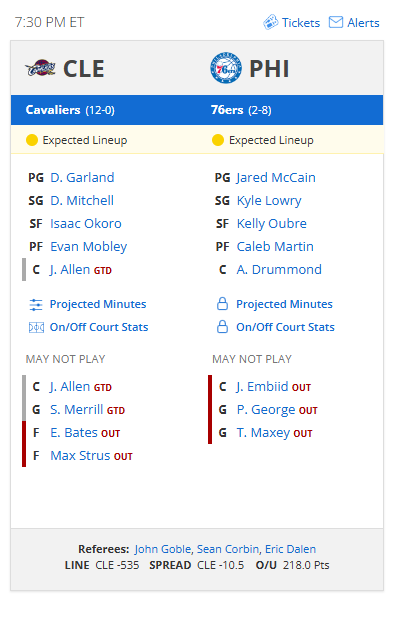Screen dimensions: 405x617
Task: Click the Cavaliers team logo
Action: pyautogui.click(x=40, y=68)
